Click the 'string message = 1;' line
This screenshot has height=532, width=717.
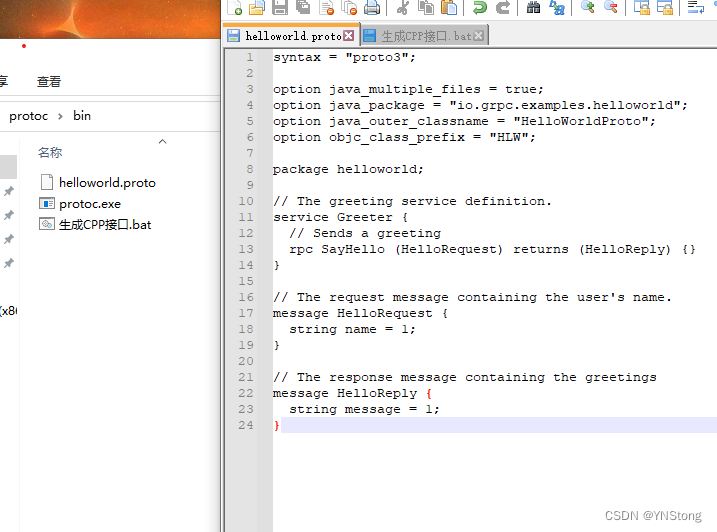[x=364, y=409]
